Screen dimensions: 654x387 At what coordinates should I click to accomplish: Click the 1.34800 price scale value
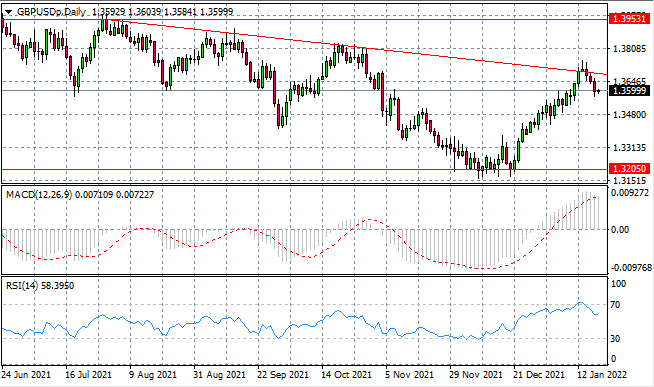point(629,114)
